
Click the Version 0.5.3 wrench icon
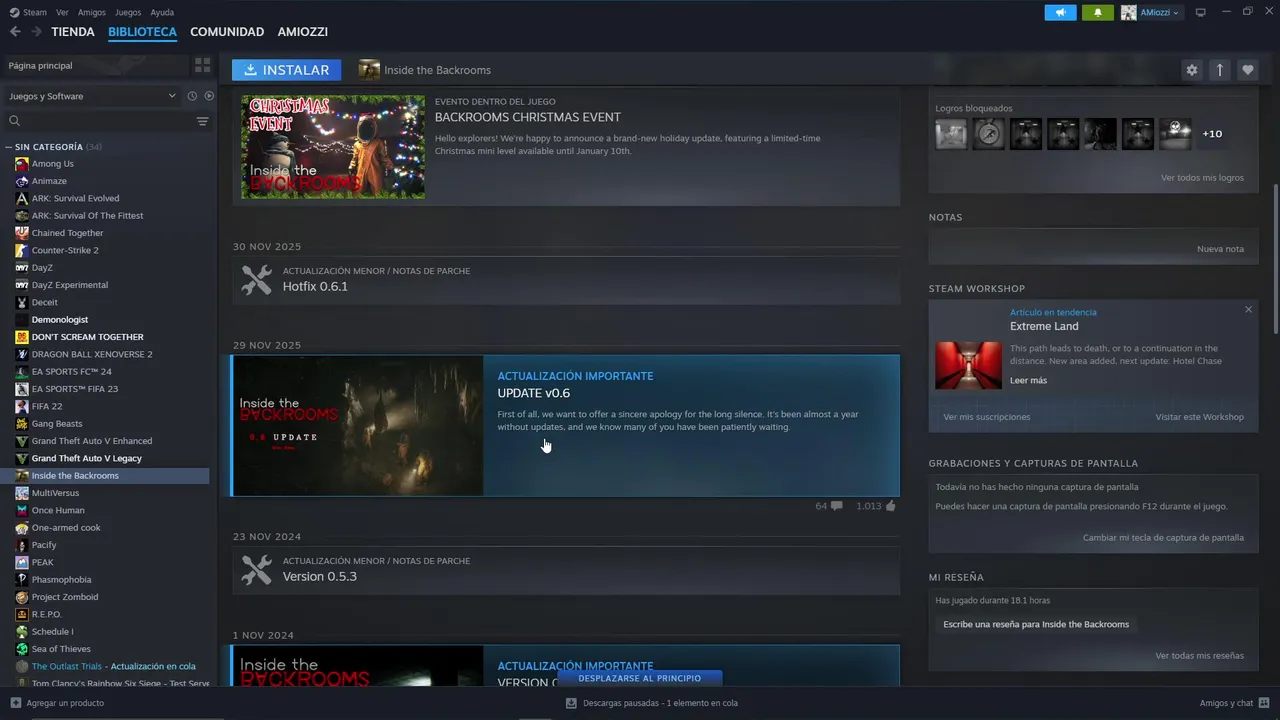tap(257, 570)
